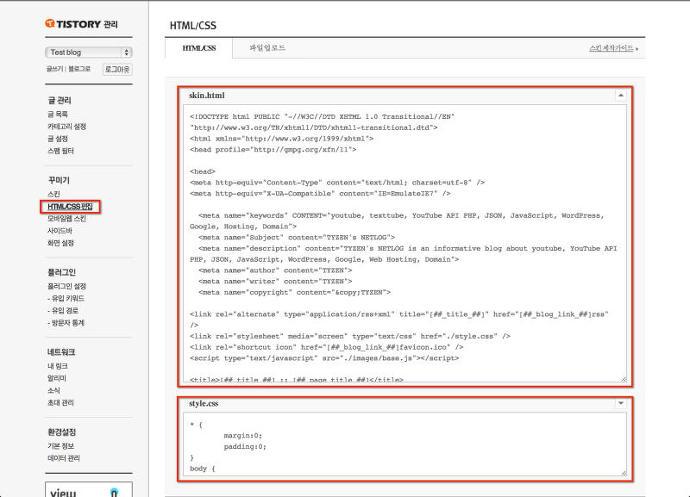Open 초대 관리 in sidebar

pos(61,403)
